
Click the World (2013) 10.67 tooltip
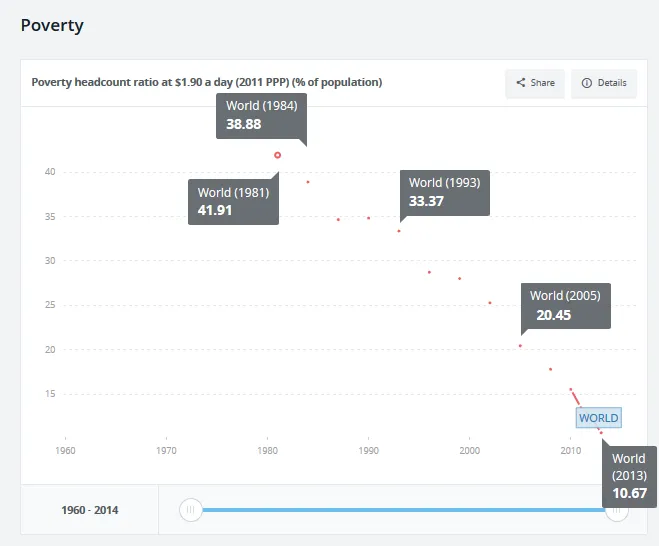point(629,477)
